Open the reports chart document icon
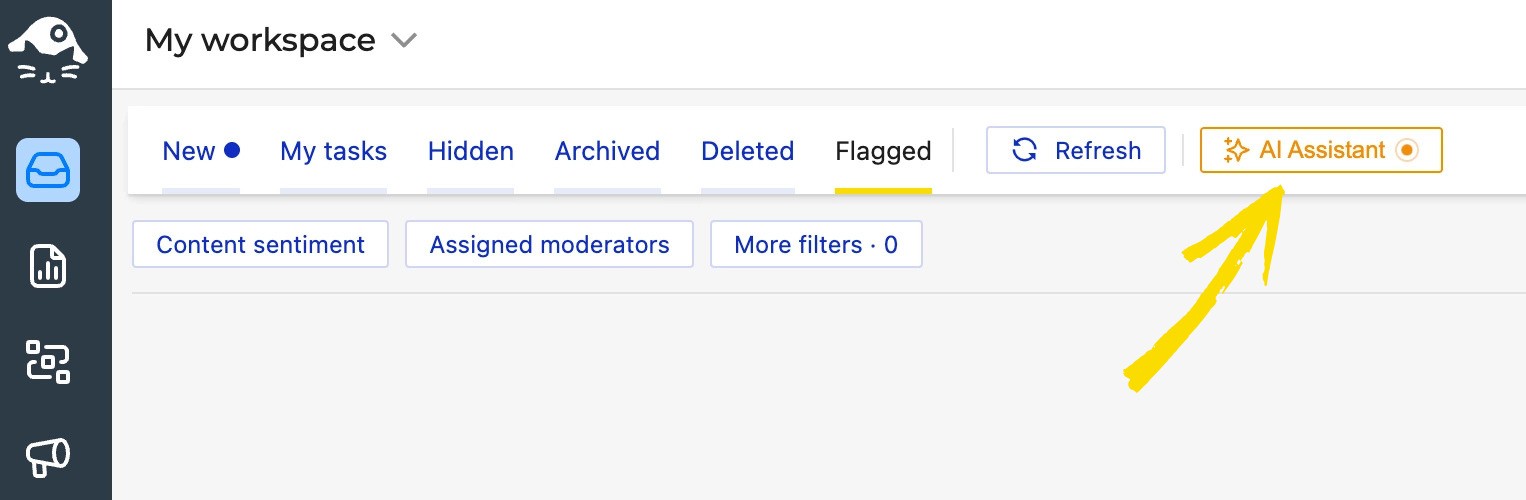Image resolution: width=1526 pixels, height=500 pixels. pos(48,266)
